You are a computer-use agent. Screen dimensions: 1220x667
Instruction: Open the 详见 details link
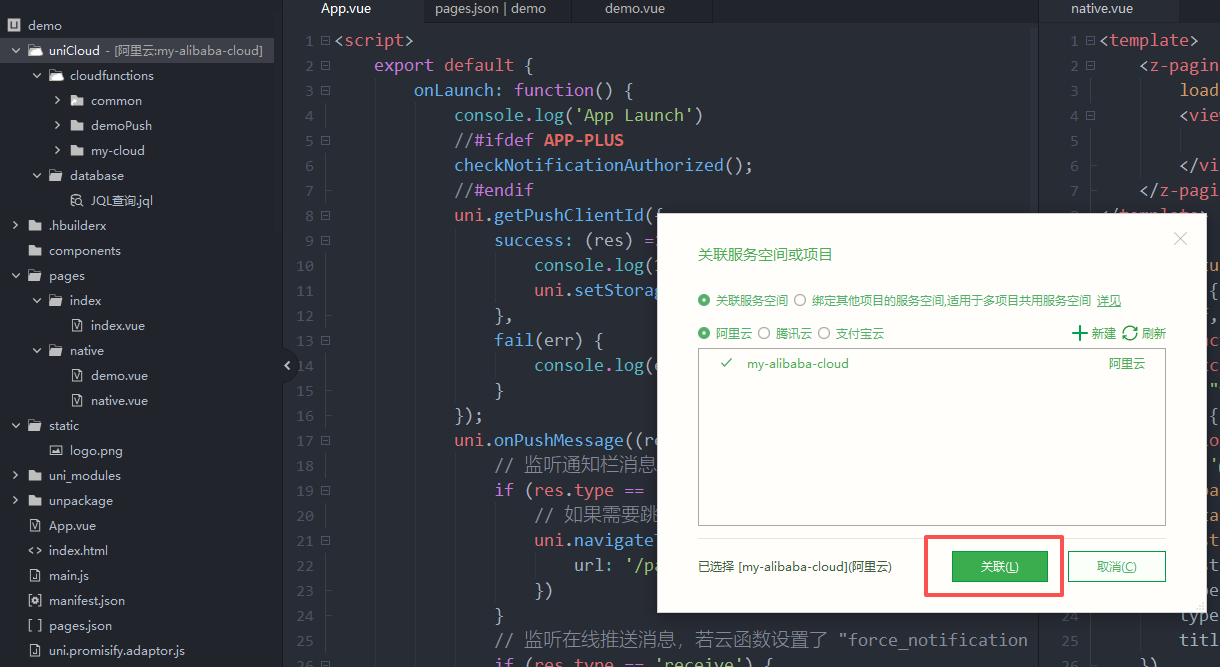point(1108,300)
